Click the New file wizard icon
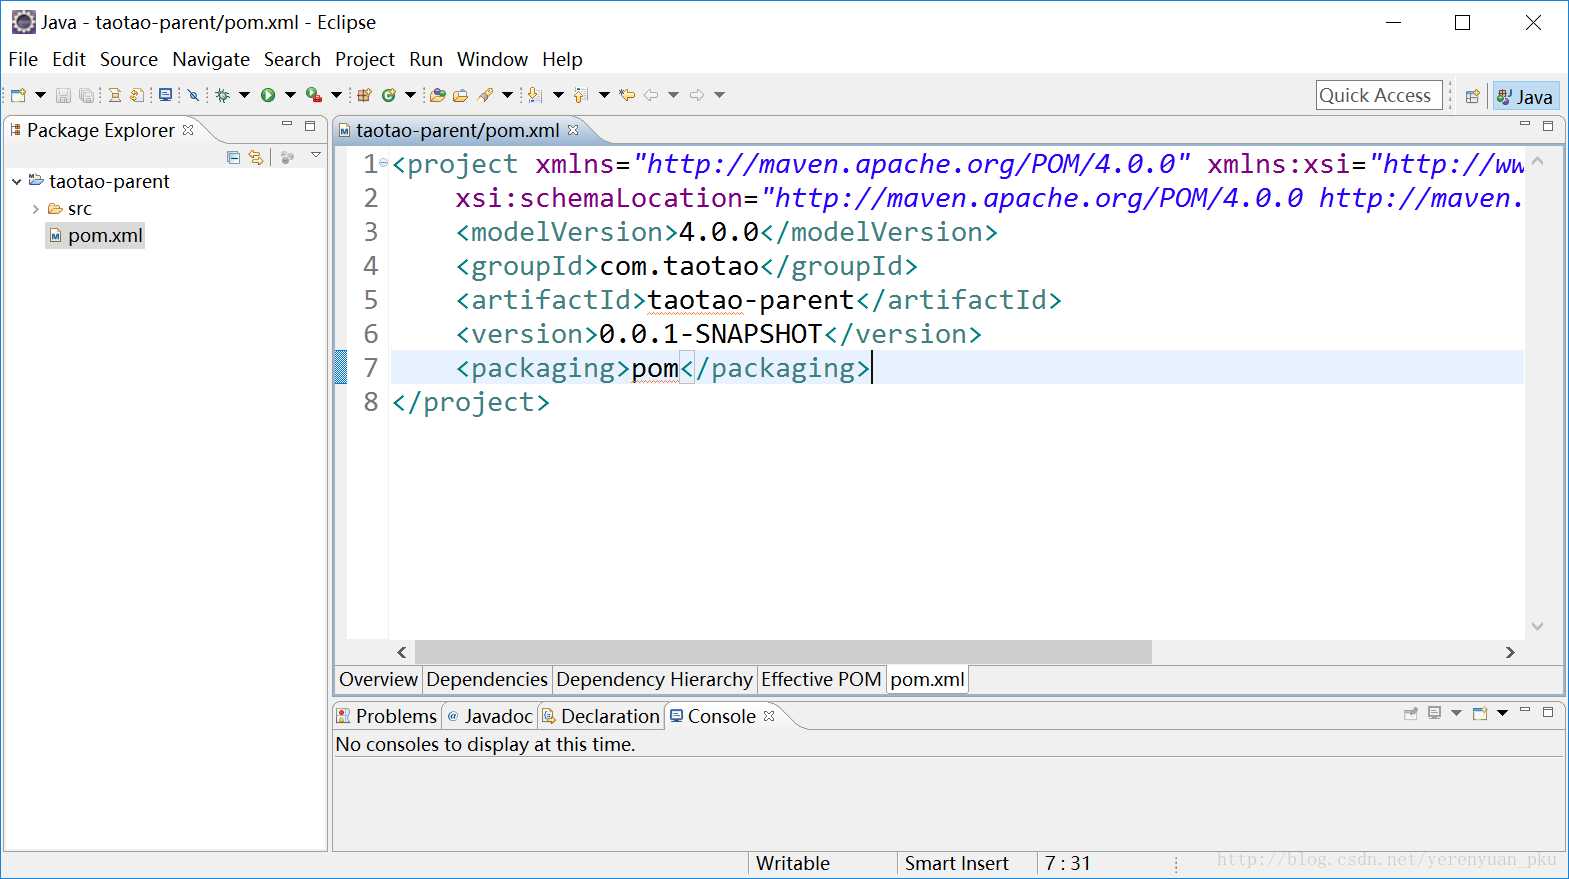 click(18, 95)
